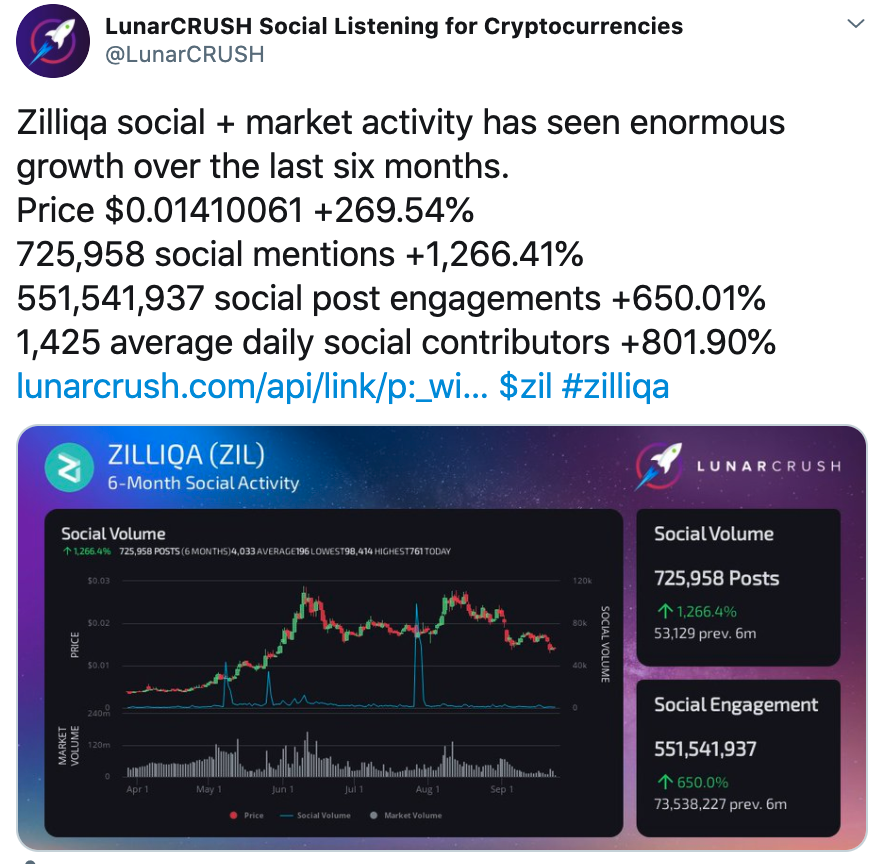
Task: Click the Jun 1 axis marker
Action: click(x=282, y=789)
